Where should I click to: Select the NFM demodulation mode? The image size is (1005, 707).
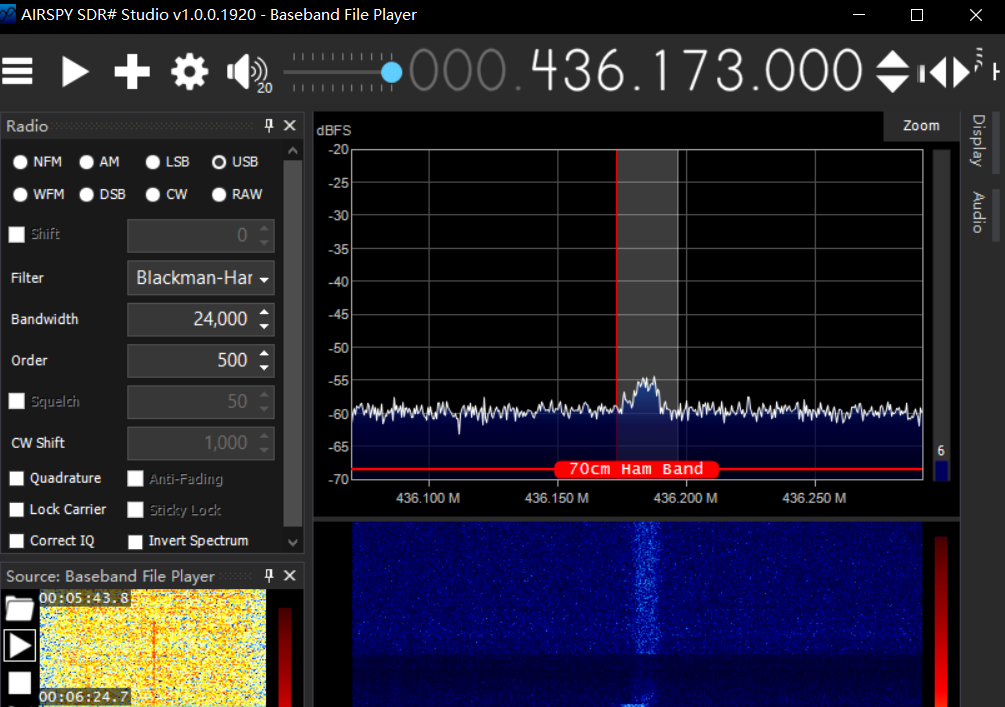[20, 162]
